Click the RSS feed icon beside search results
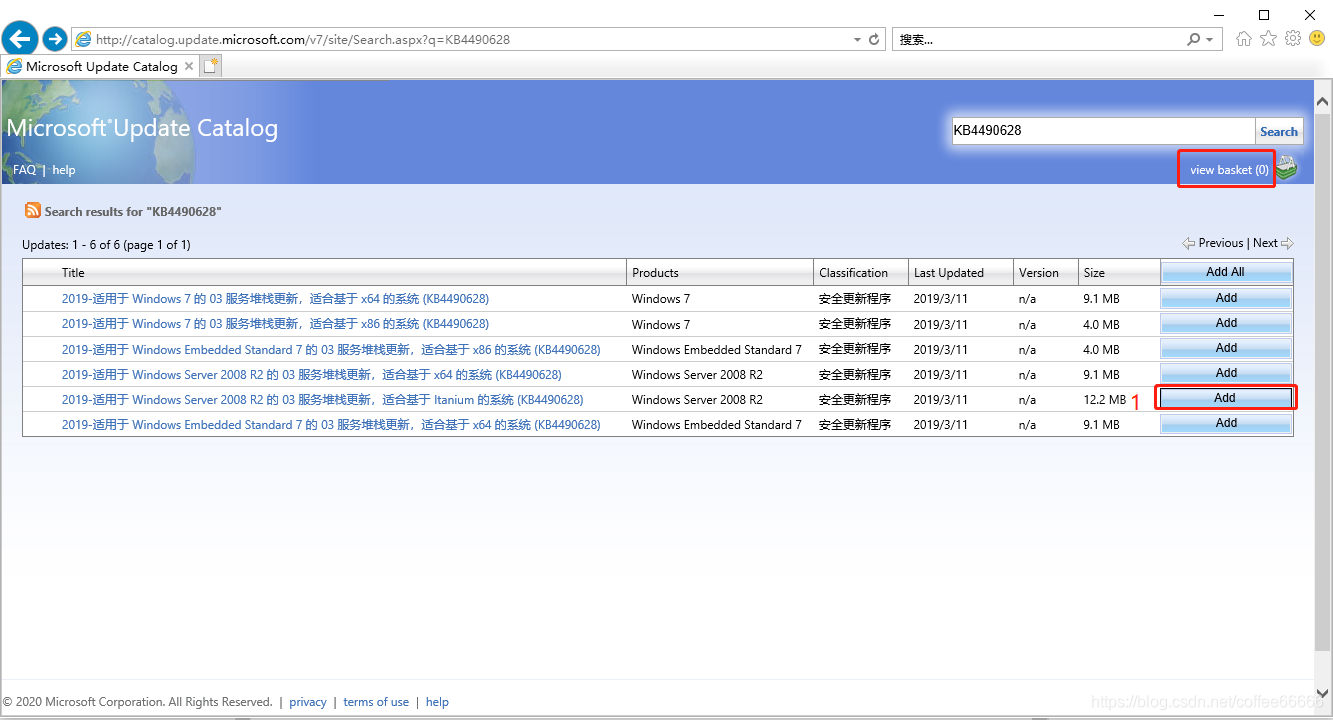 33,211
